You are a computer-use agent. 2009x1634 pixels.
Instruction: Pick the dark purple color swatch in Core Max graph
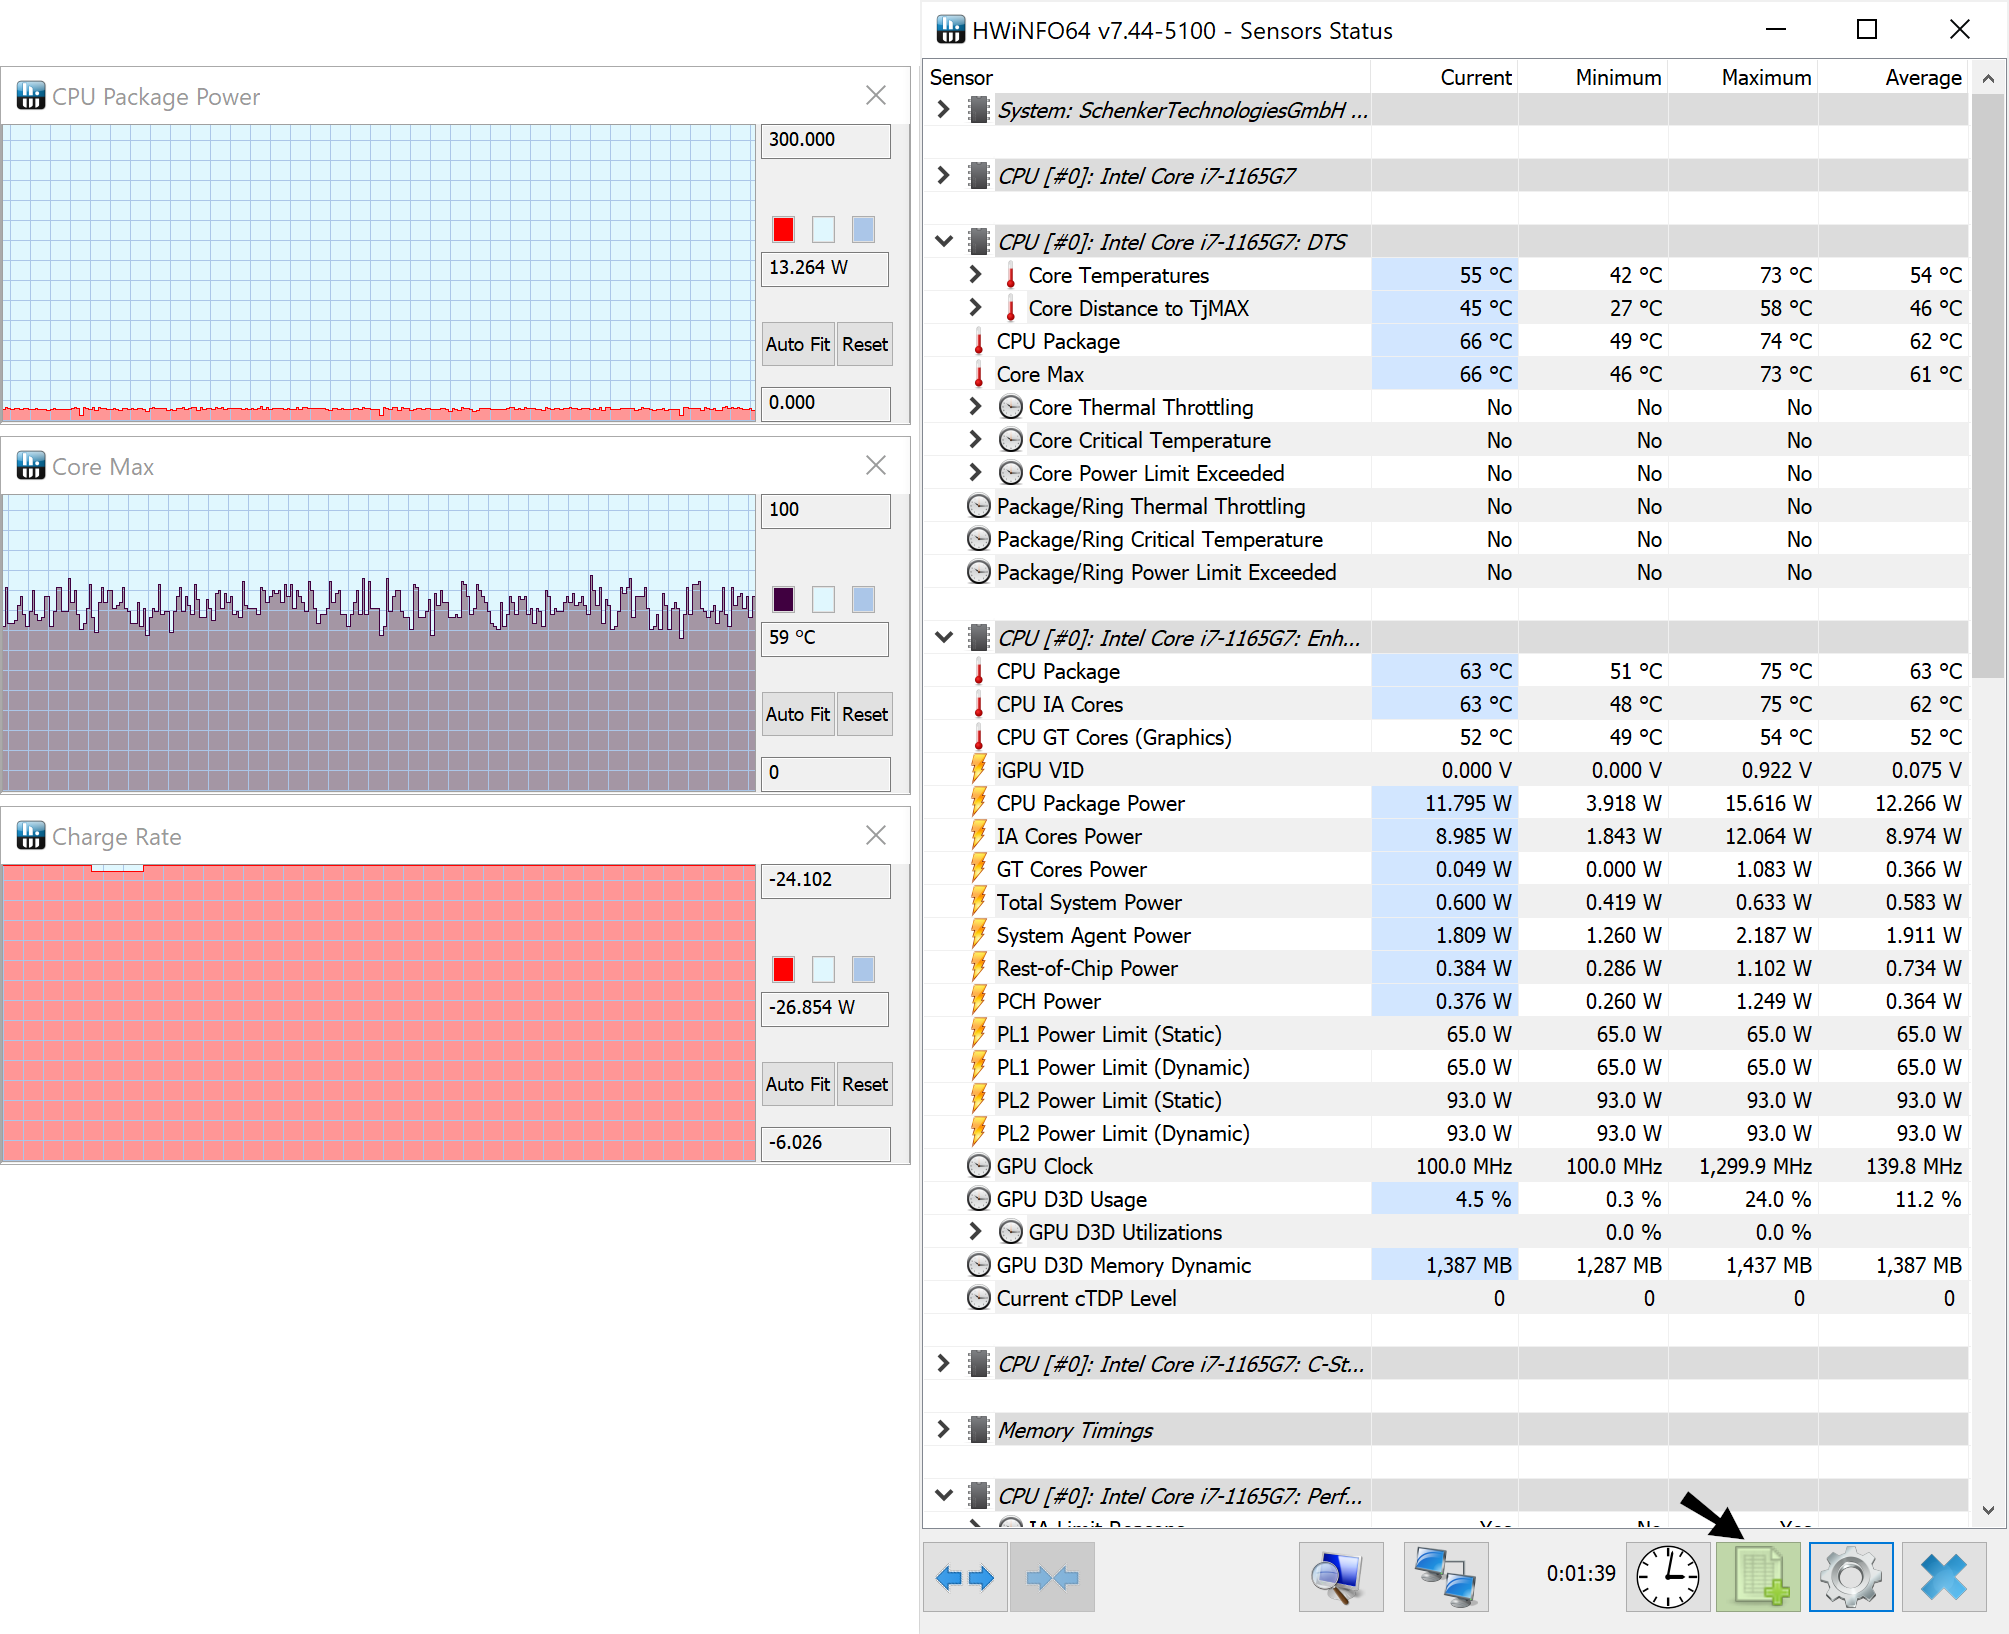[783, 599]
